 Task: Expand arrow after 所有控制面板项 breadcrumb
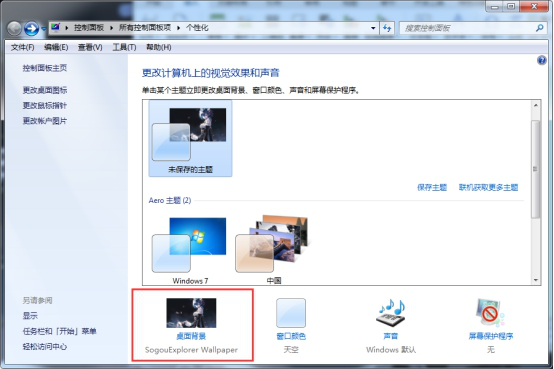point(178,28)
